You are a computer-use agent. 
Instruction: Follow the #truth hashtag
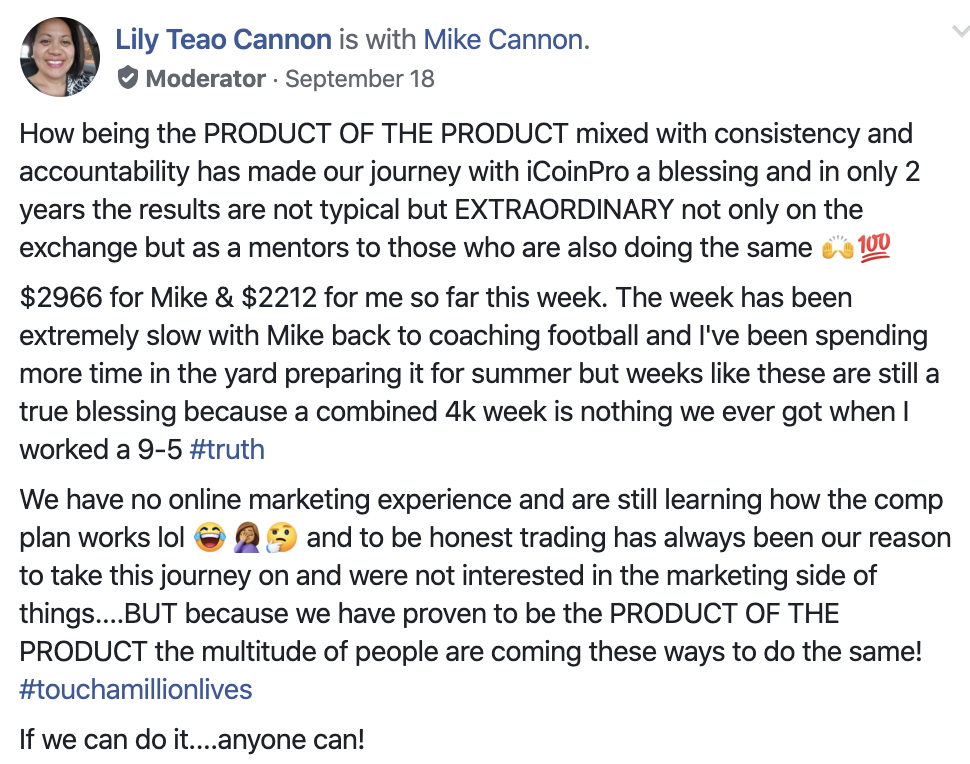point(226,449)
